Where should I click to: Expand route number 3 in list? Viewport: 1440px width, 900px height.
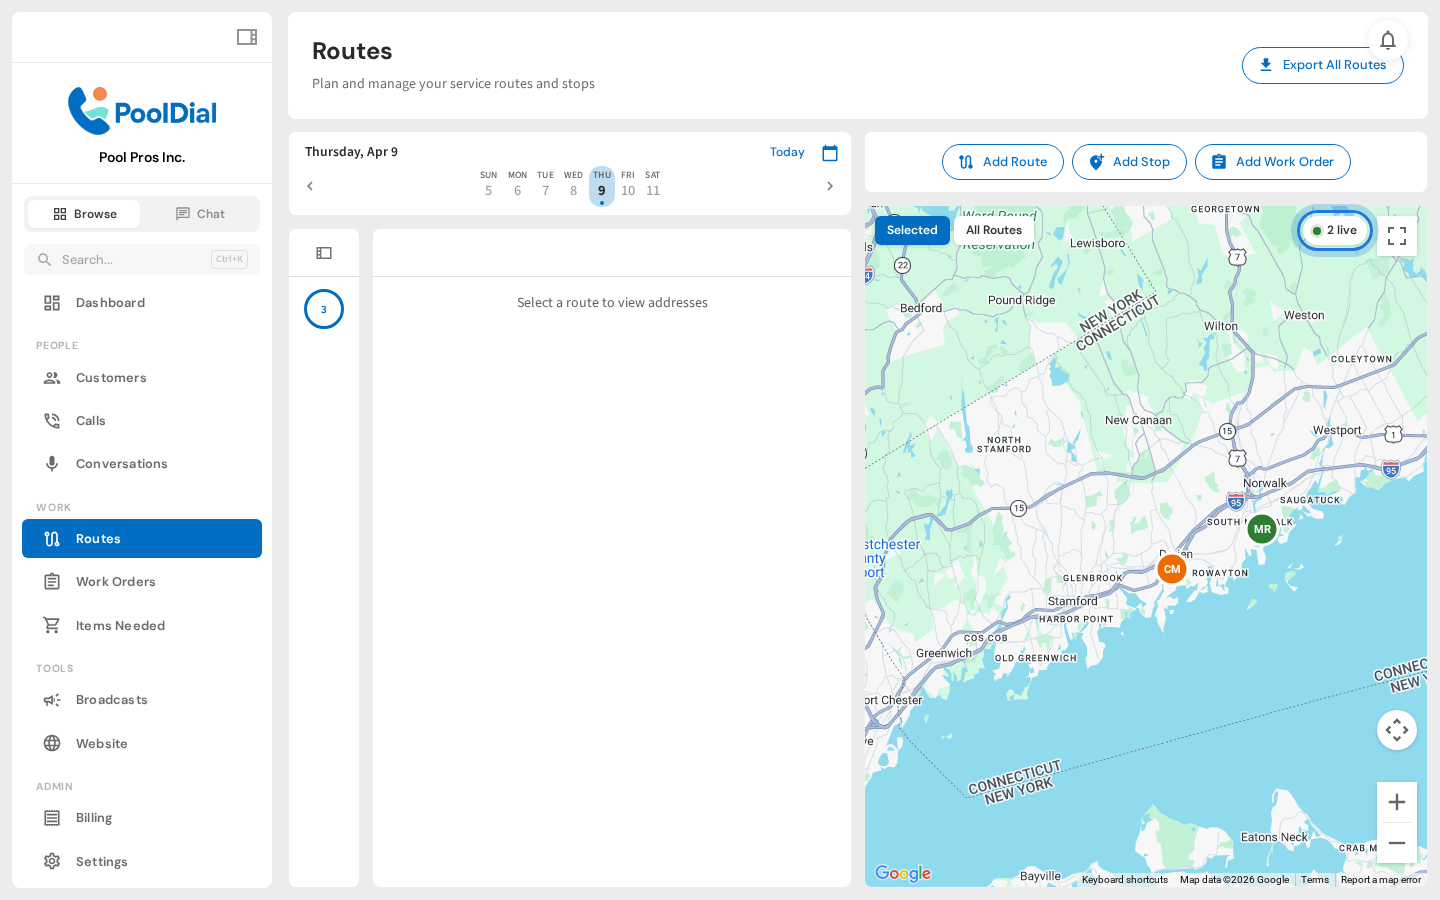pyautogui.click(x=323, y=309)
